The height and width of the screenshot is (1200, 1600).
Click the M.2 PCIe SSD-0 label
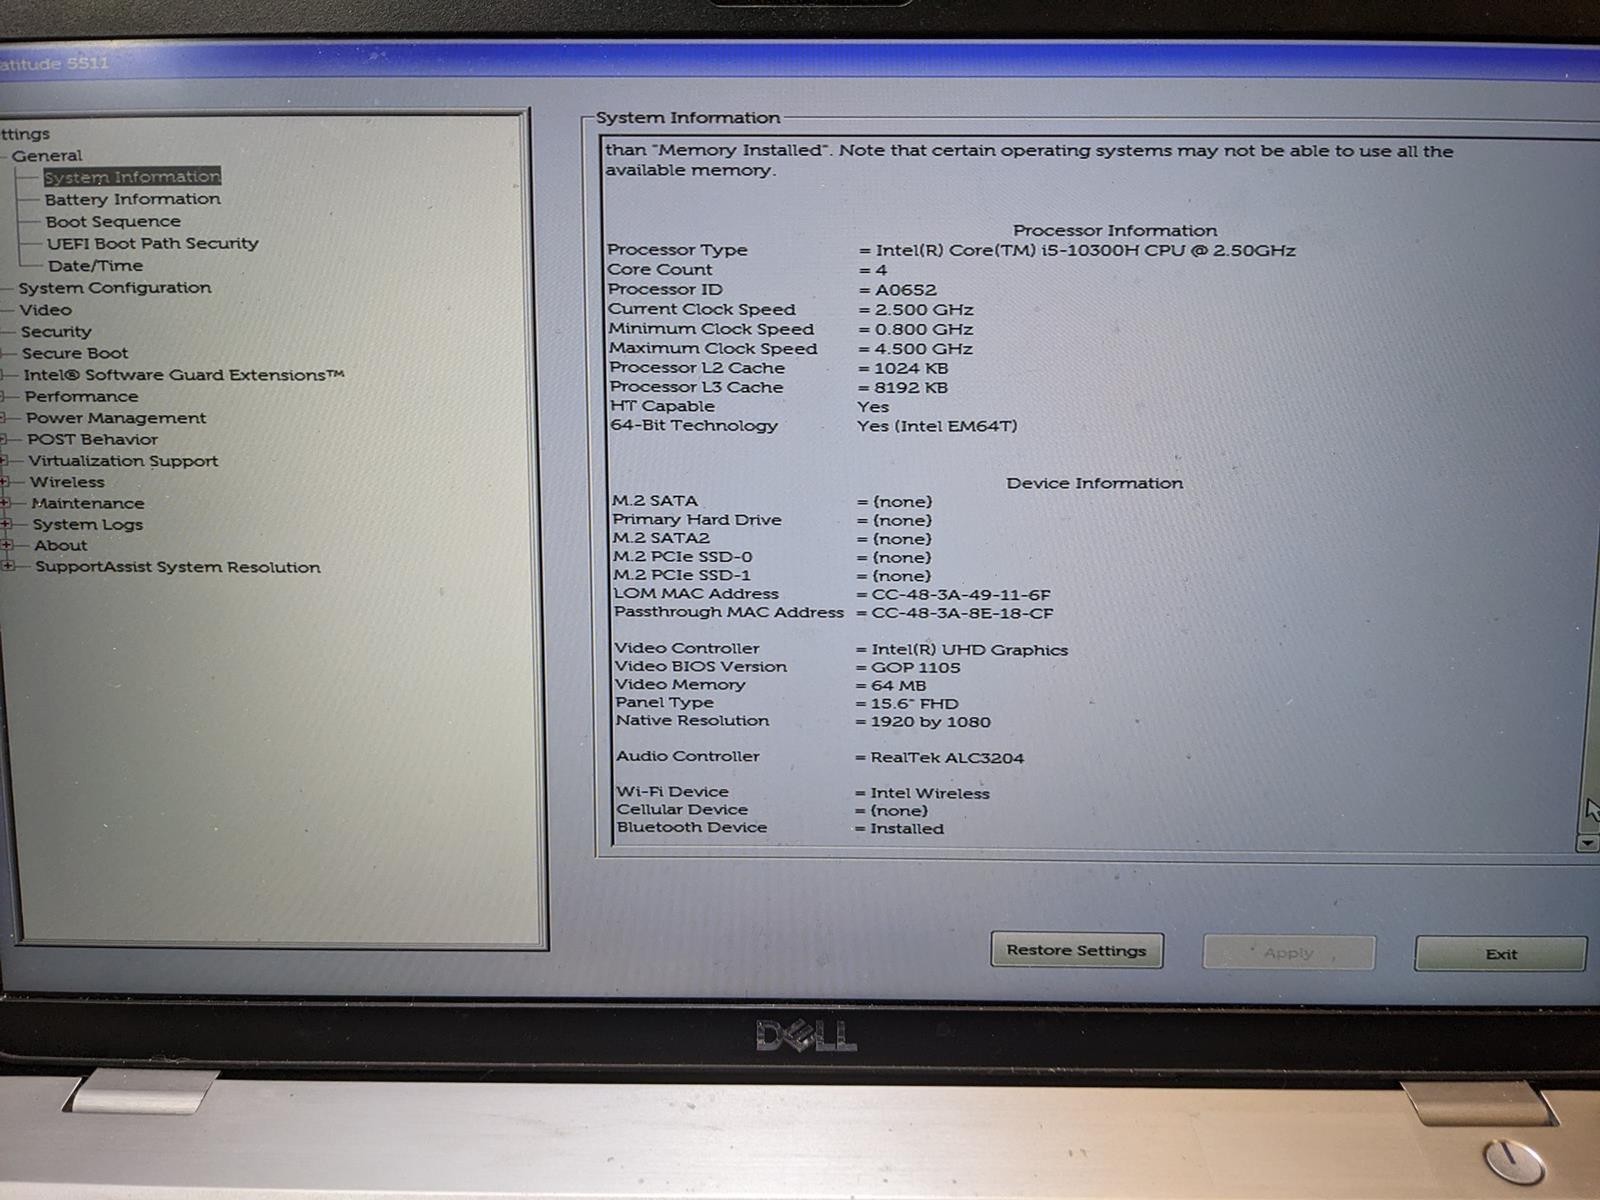683,557
